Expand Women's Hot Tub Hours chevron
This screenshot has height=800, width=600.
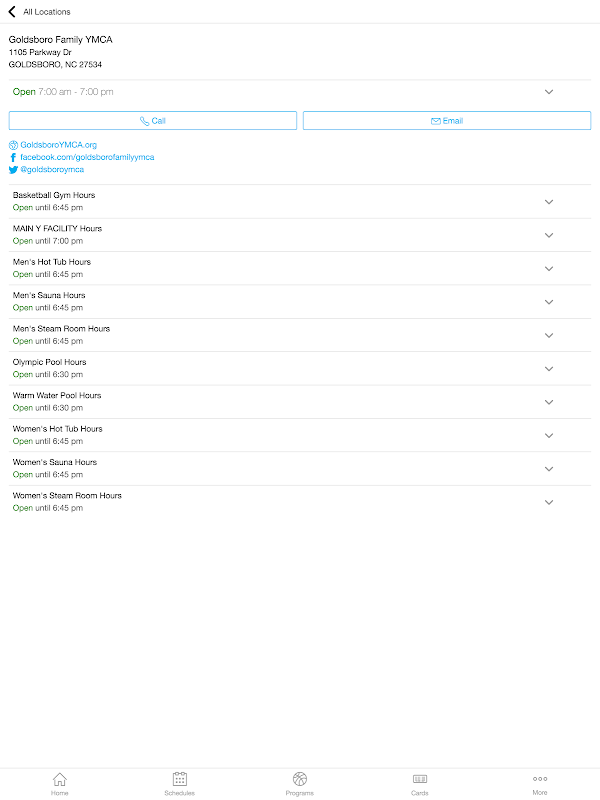[x=549, y=436]
